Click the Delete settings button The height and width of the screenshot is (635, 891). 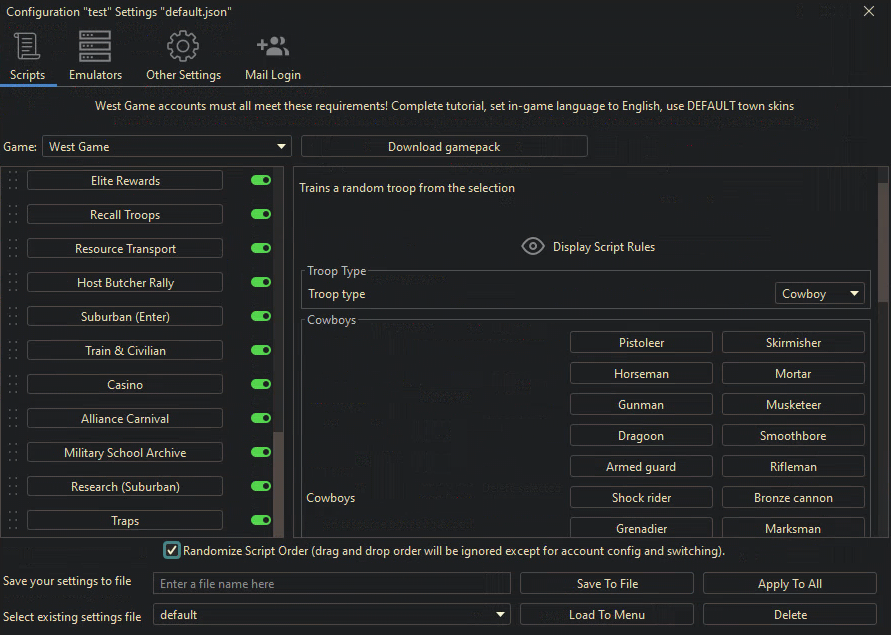click(x=790, y=615)
